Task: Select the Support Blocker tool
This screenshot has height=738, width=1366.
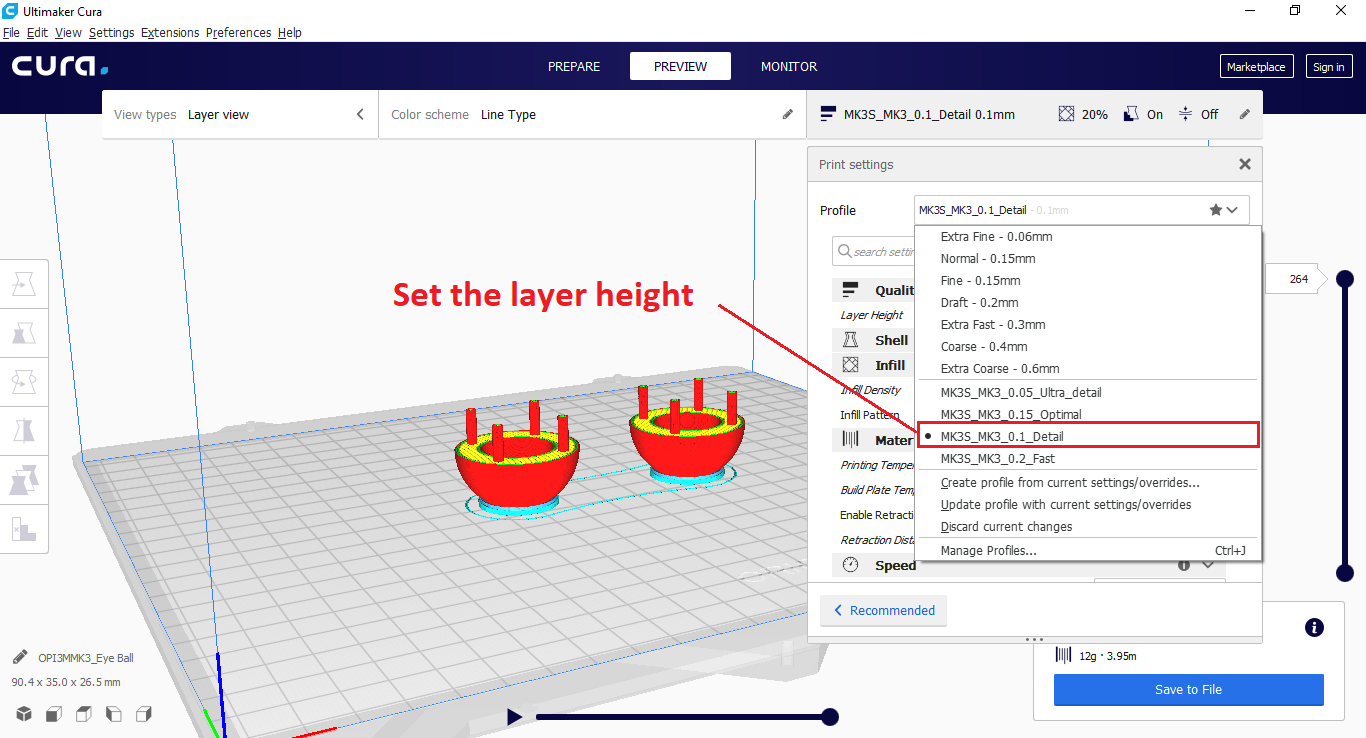Action: click(x=24, y=527)
